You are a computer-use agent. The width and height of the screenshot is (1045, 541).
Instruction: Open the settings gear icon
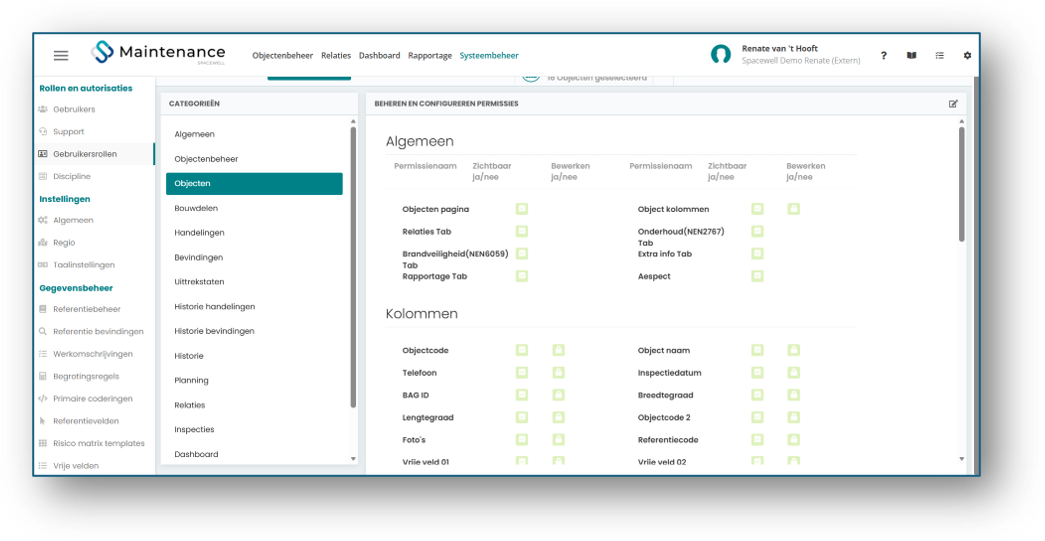point(967,56)
